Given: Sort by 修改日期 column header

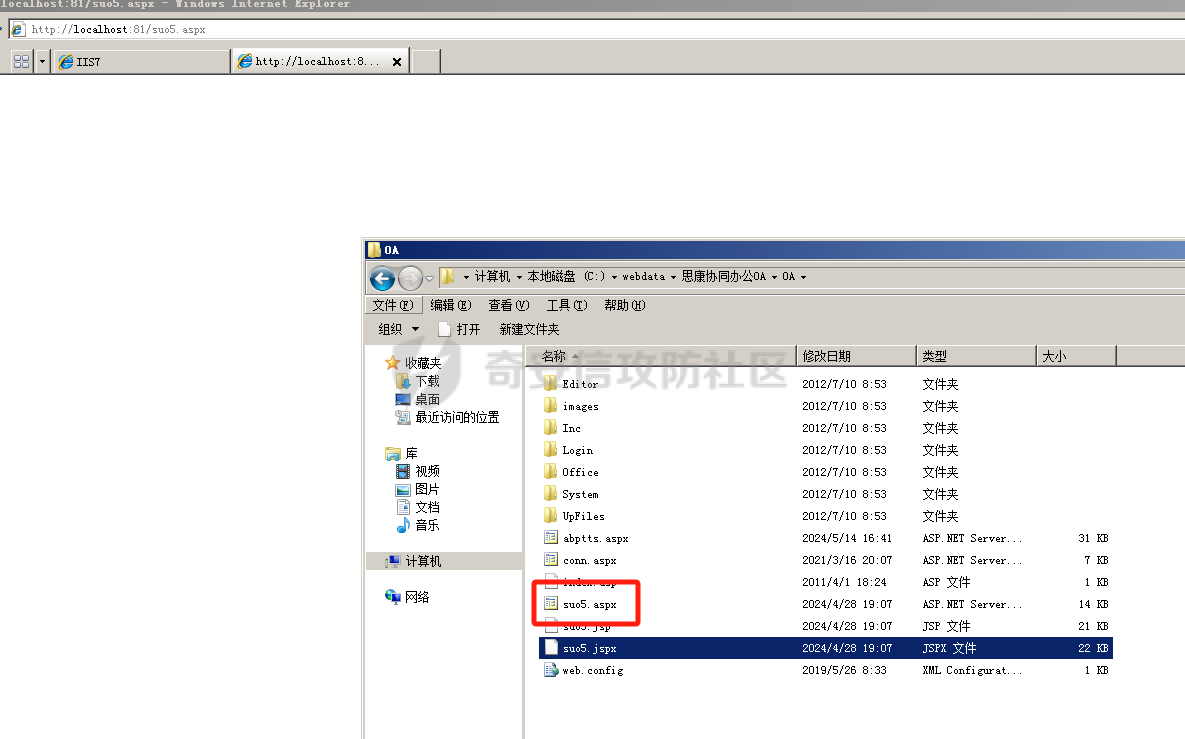Looking at the screenshot, I should 856,356.
